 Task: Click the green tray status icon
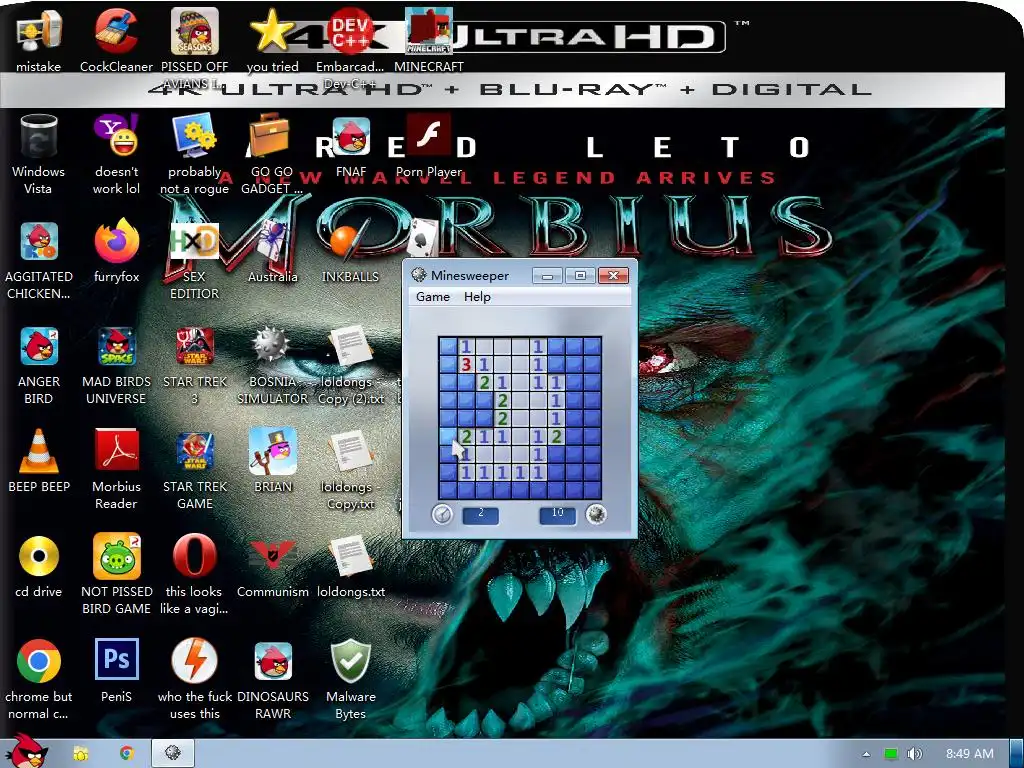pos(891,754)
